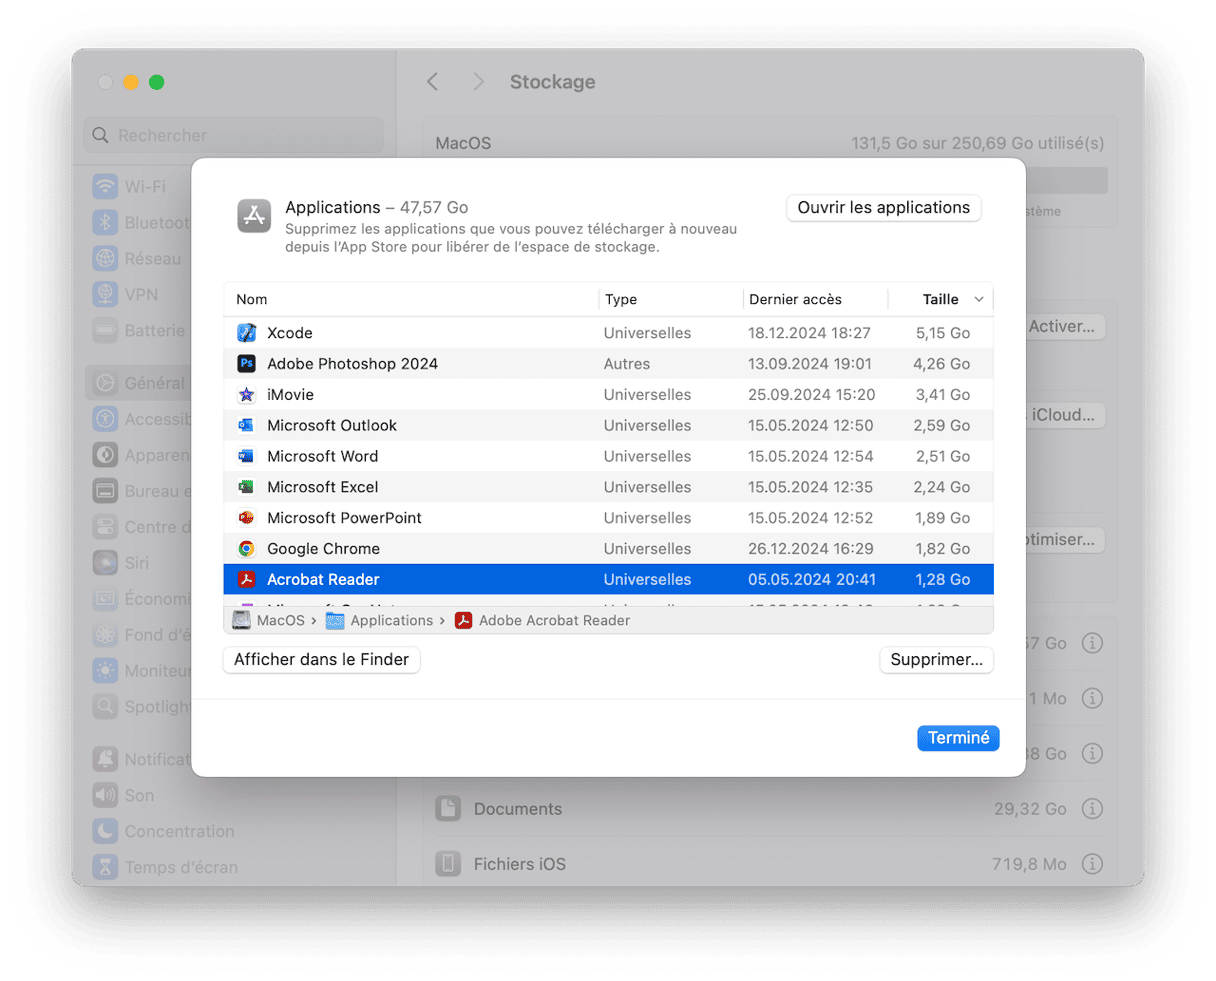This screenshot has height=981, width=1216.
Task: Click the iMovie star icon
Action: [246, 395]
